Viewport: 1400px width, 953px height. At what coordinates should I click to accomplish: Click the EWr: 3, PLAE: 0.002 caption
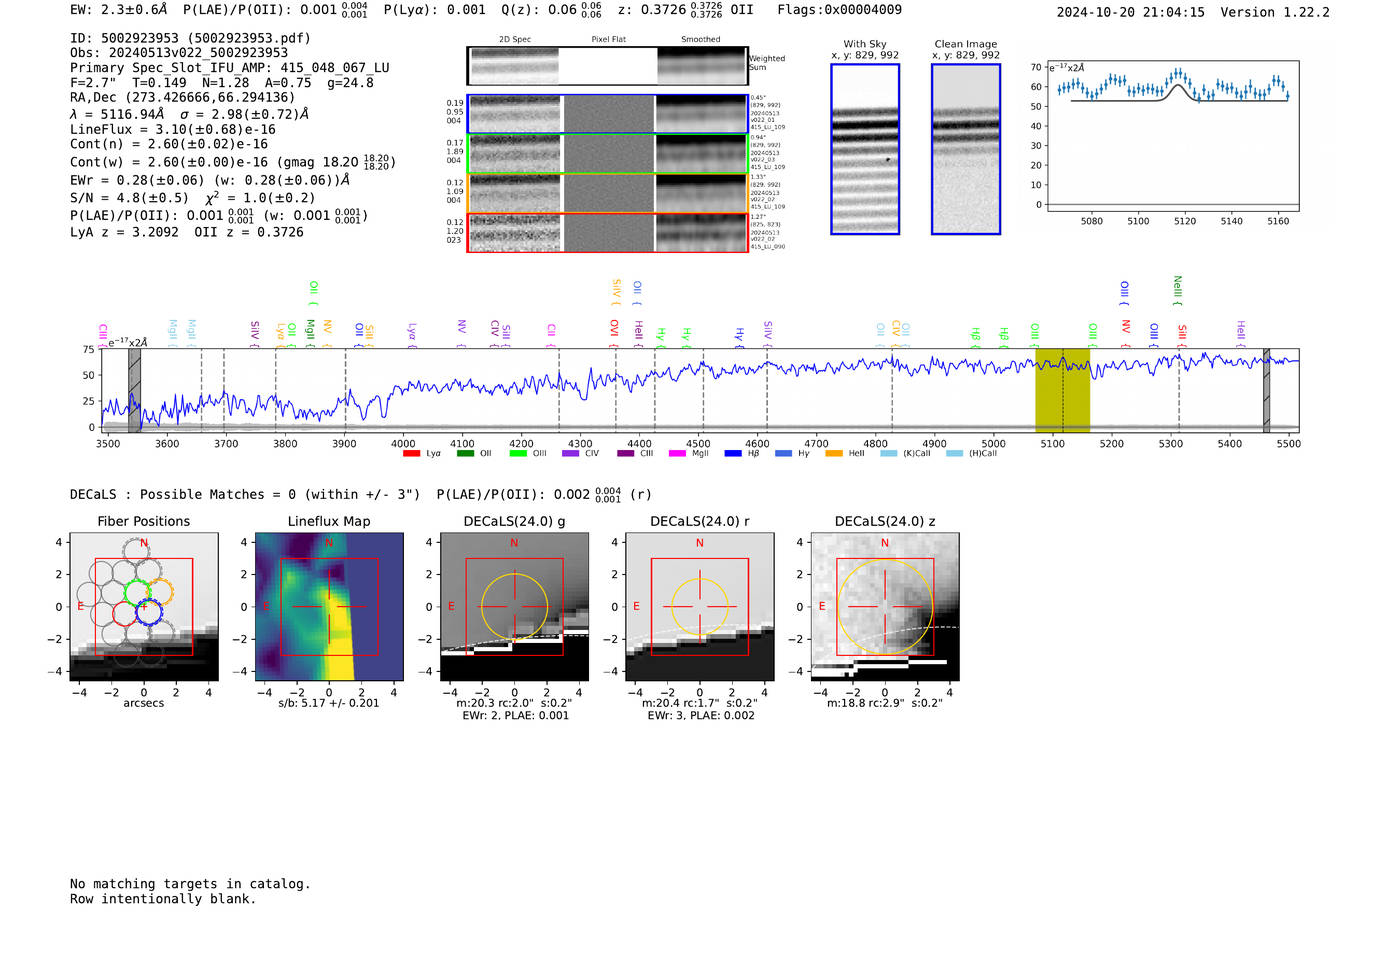point(700,716)
